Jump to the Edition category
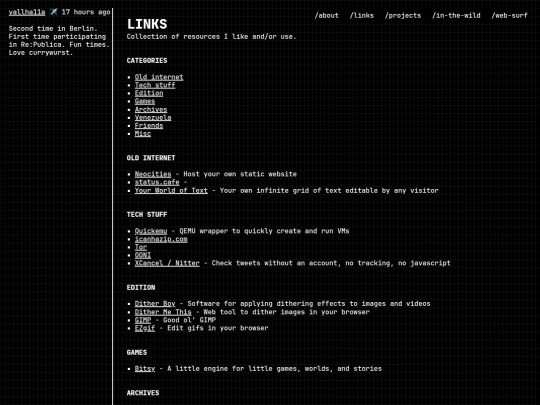Screen dimensions: 540x405 click(x=149, y=93)
